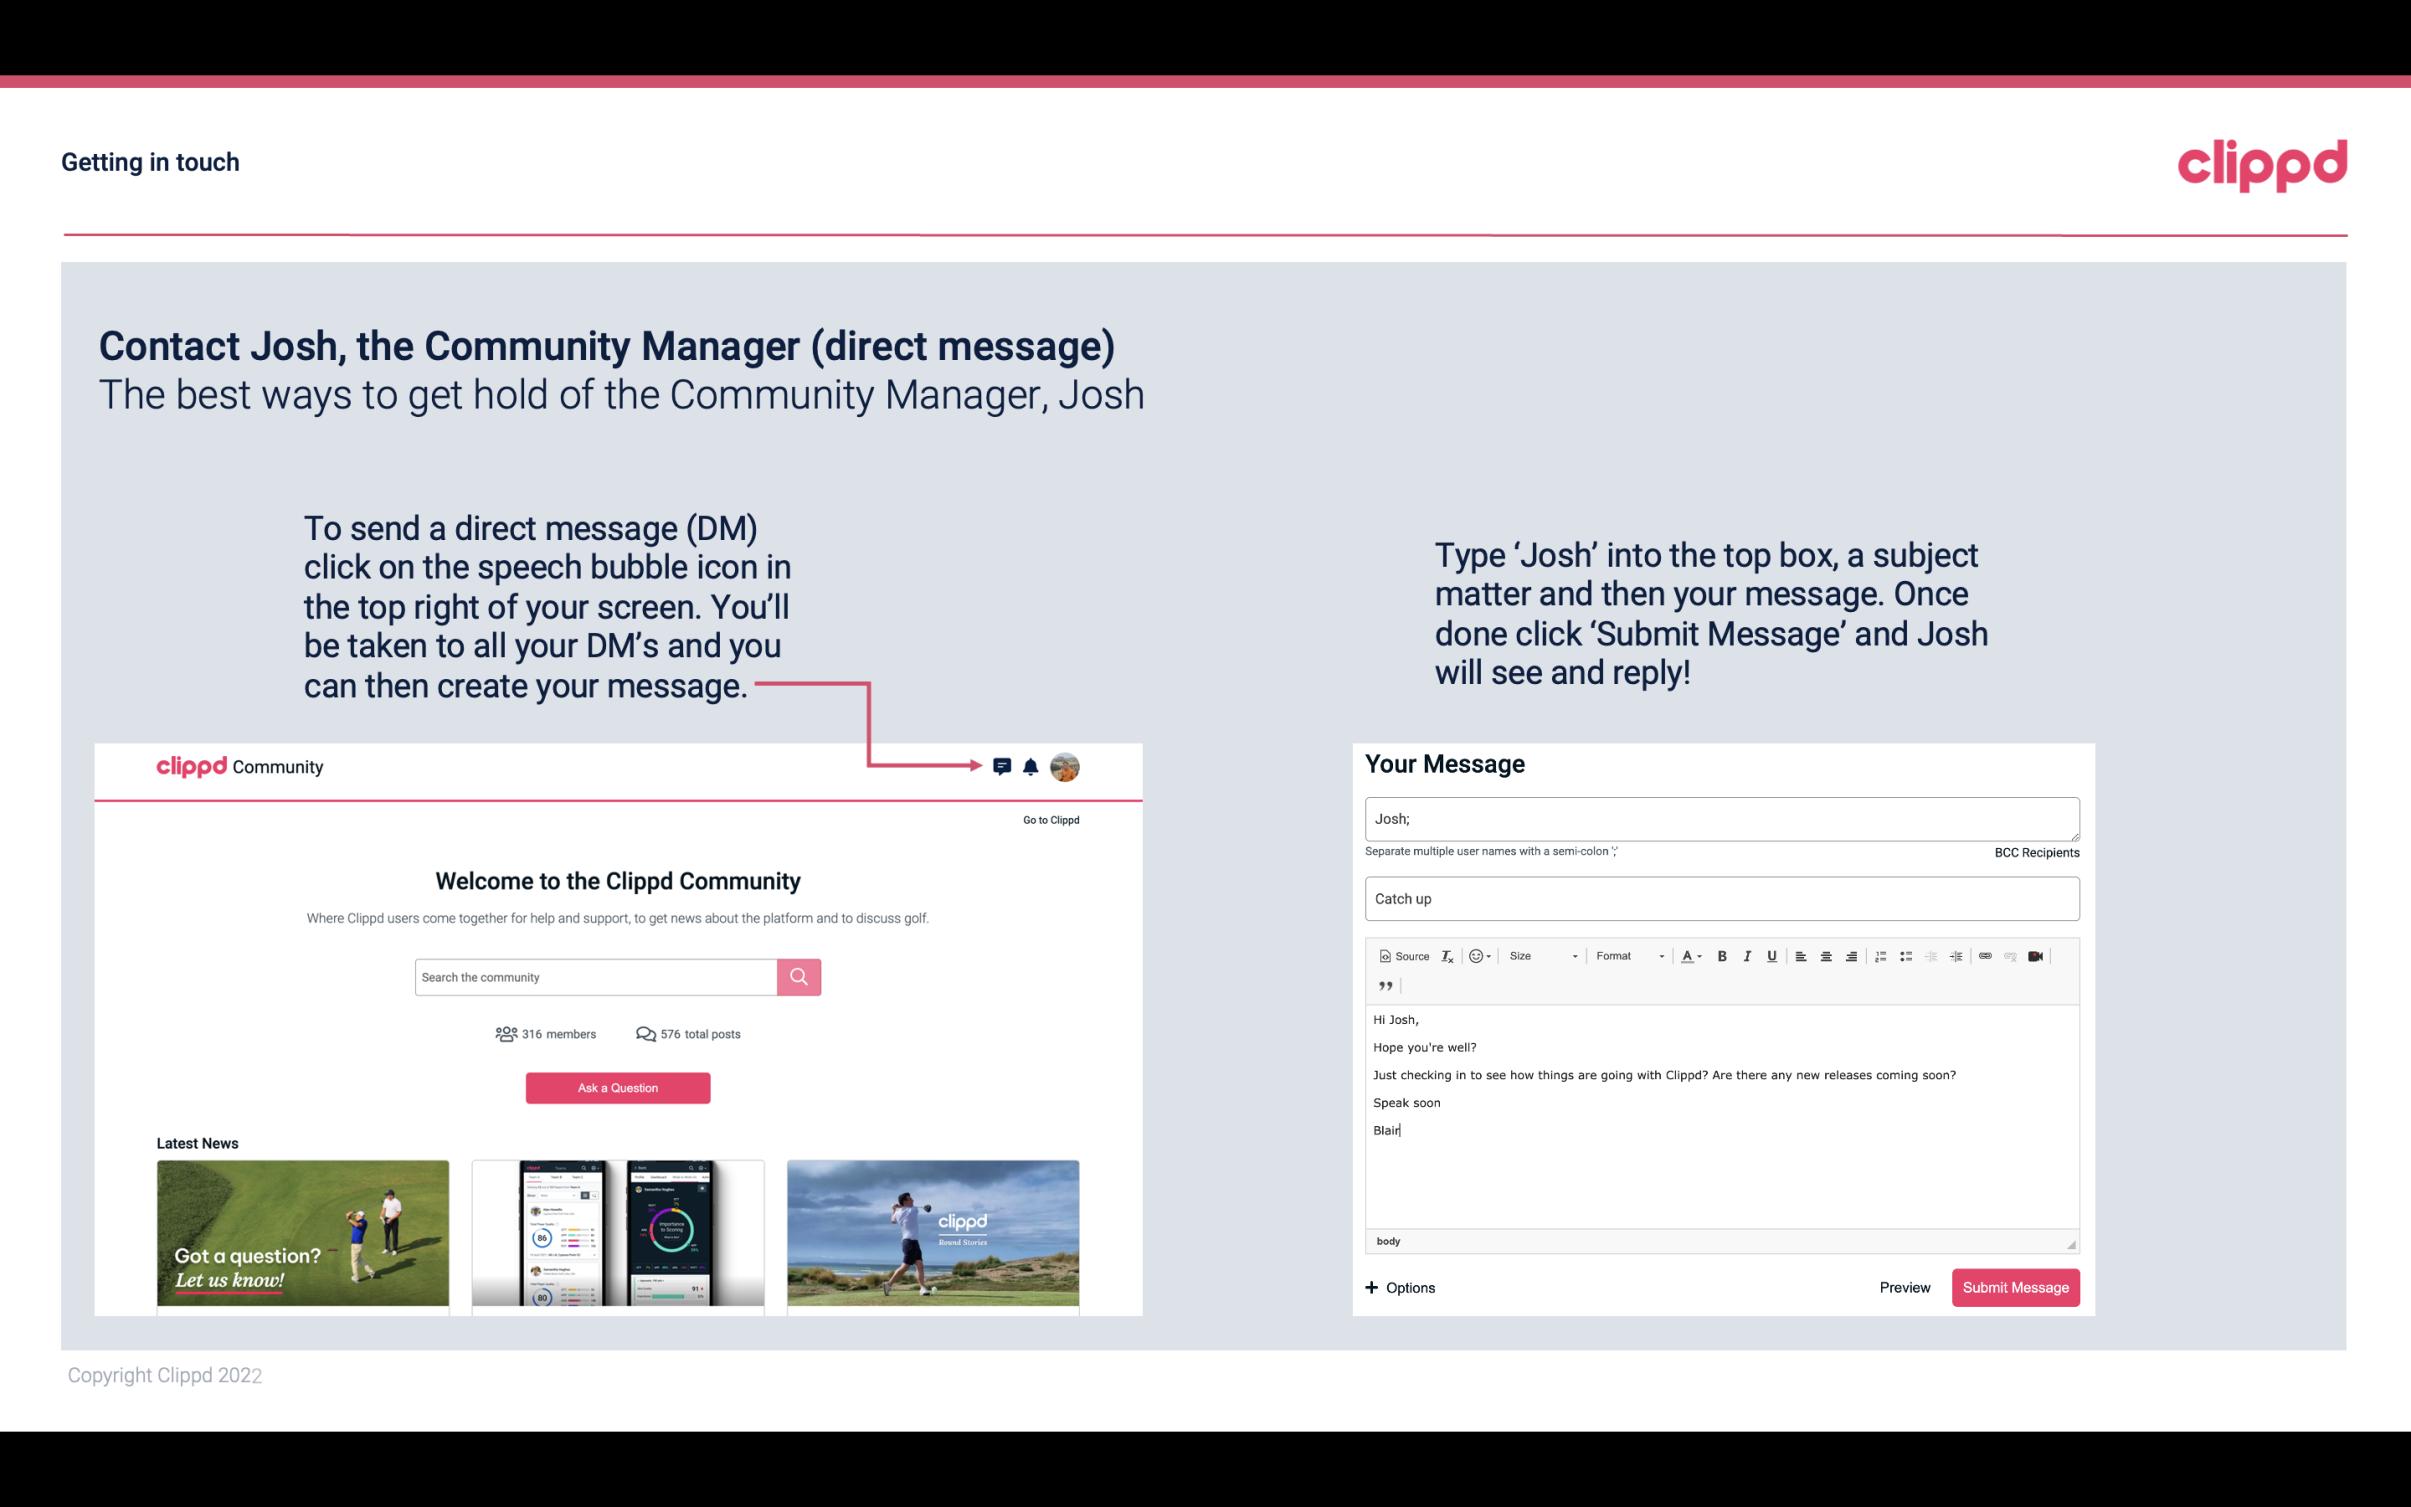Expand the Options section below message
Image resolution: width=2411 pixels, height=1507 pixels.
pyautogui.click(x=1401, y=1287)
